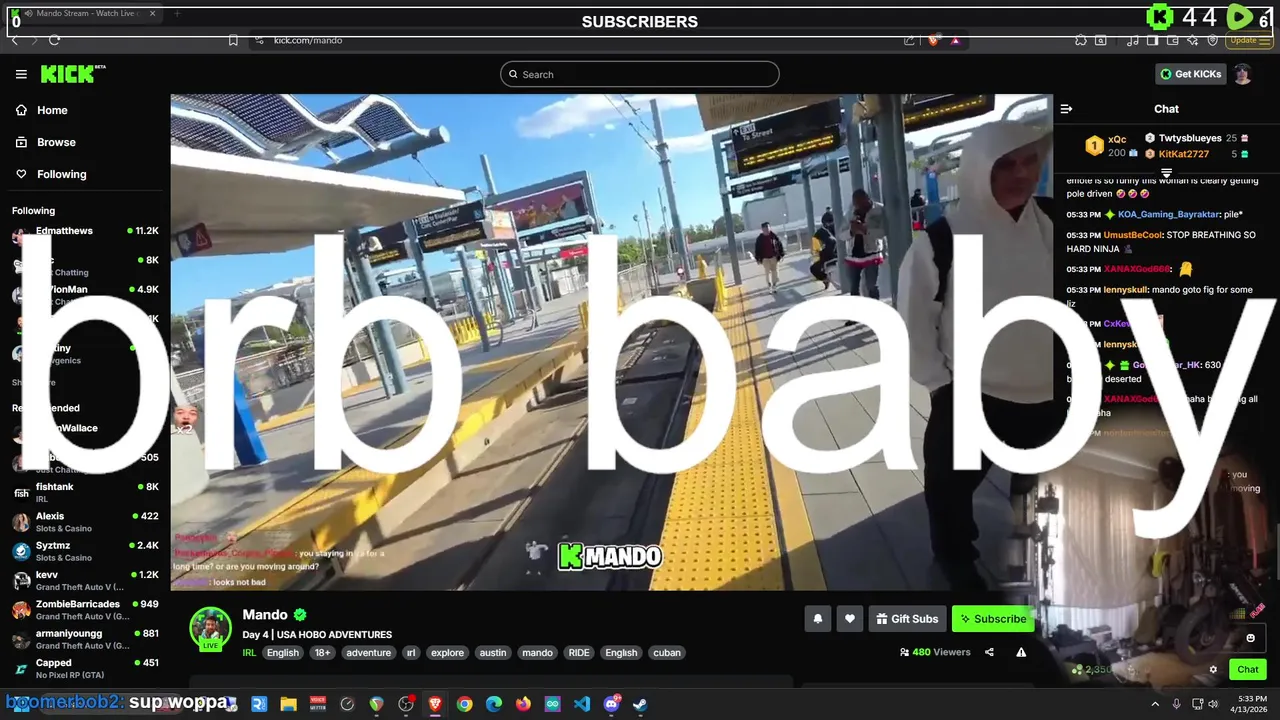Open Capped No Pixel RP channel
This screenshot has height=720, width=1280.
tap(85, 668)
